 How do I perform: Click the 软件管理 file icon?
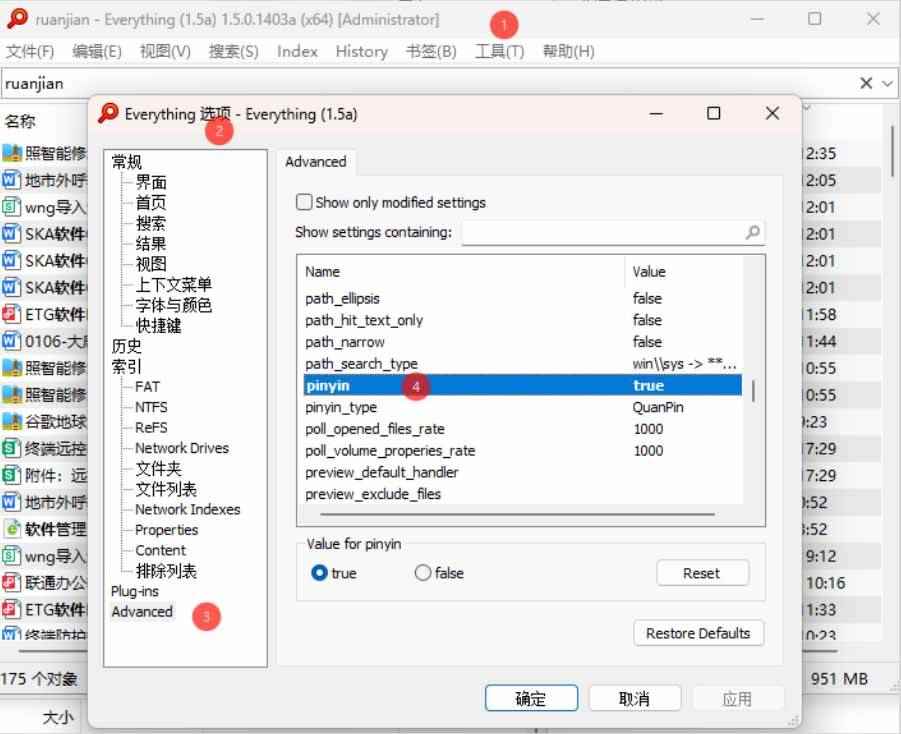tap(11, 529)
